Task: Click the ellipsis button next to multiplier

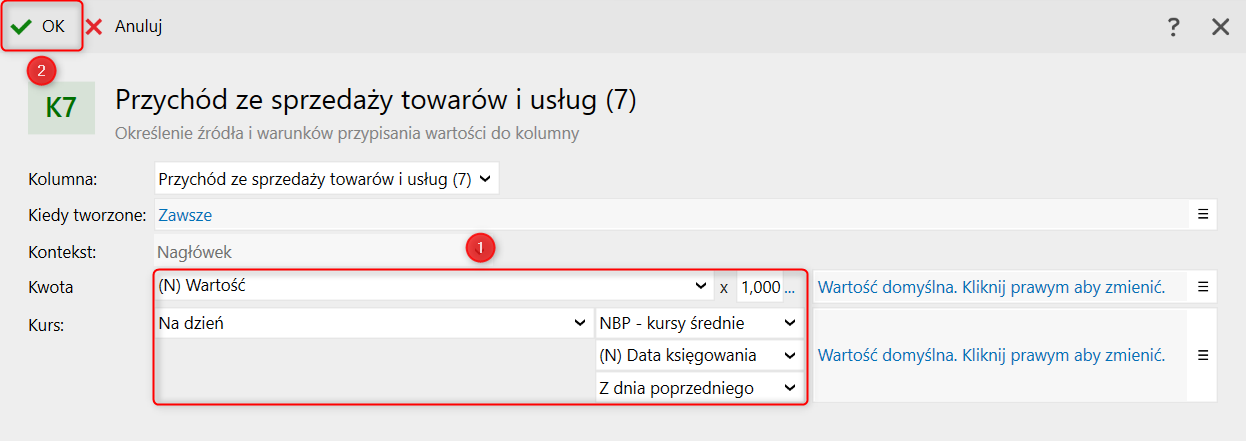Action: click(x=790, y=287)
